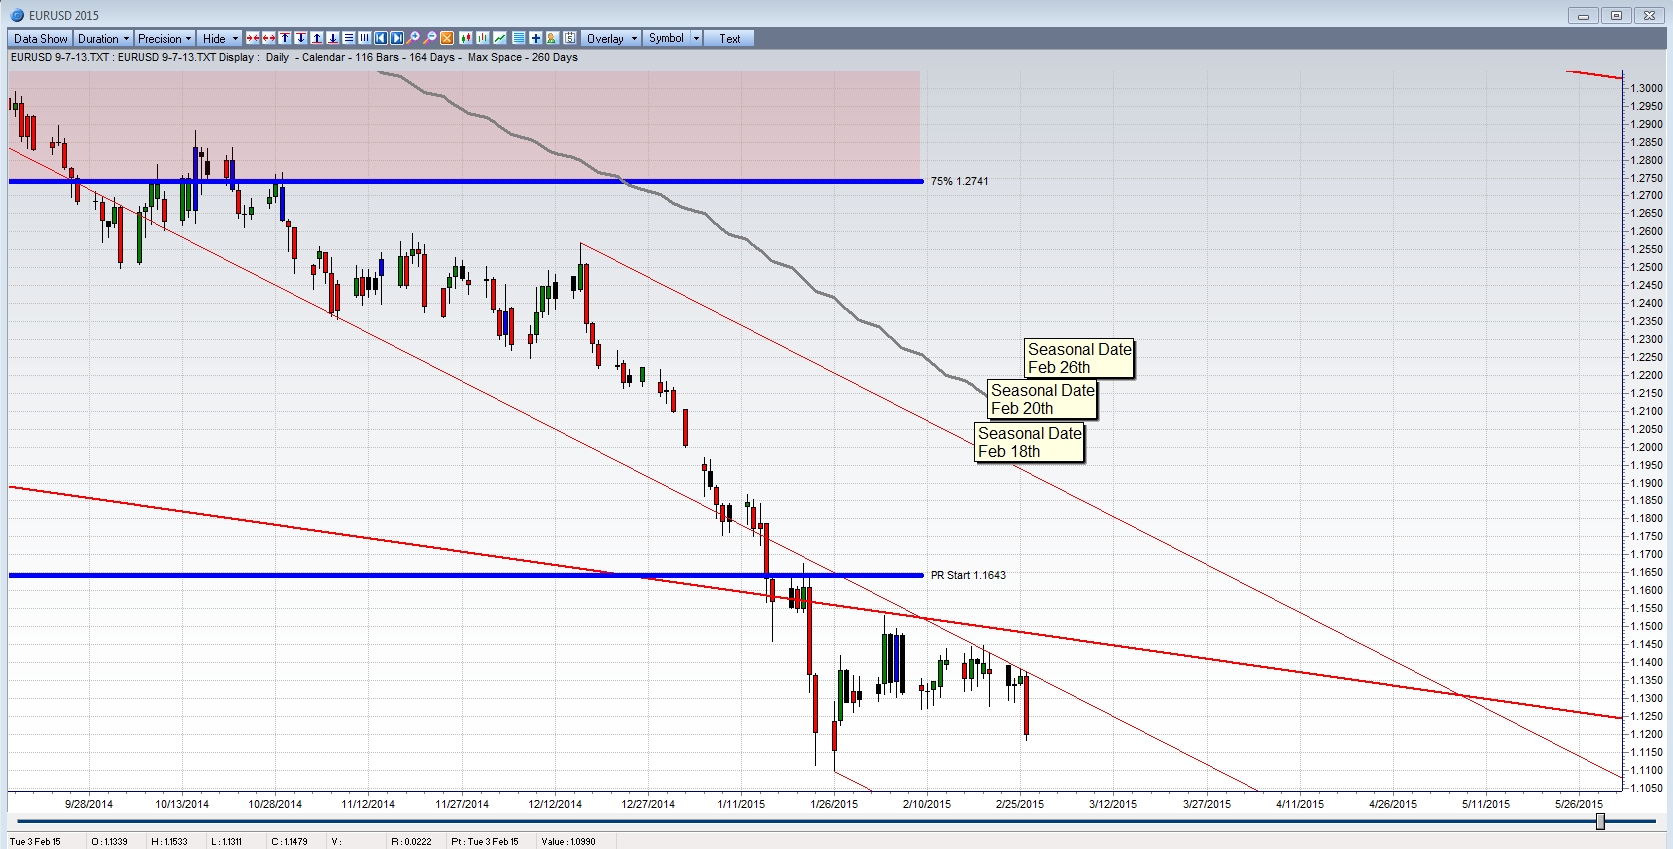Expand the Hide dropdown menu
Image resolution: width=1673 pixels, height=849 pixels.
[220, 38]
